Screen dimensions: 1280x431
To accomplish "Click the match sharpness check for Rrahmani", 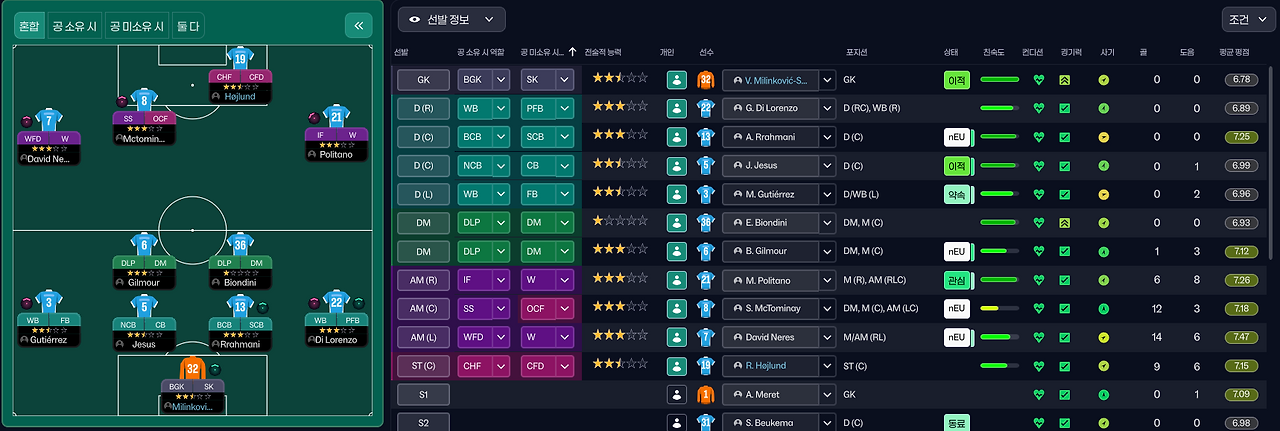I will tap(1065, 136).
